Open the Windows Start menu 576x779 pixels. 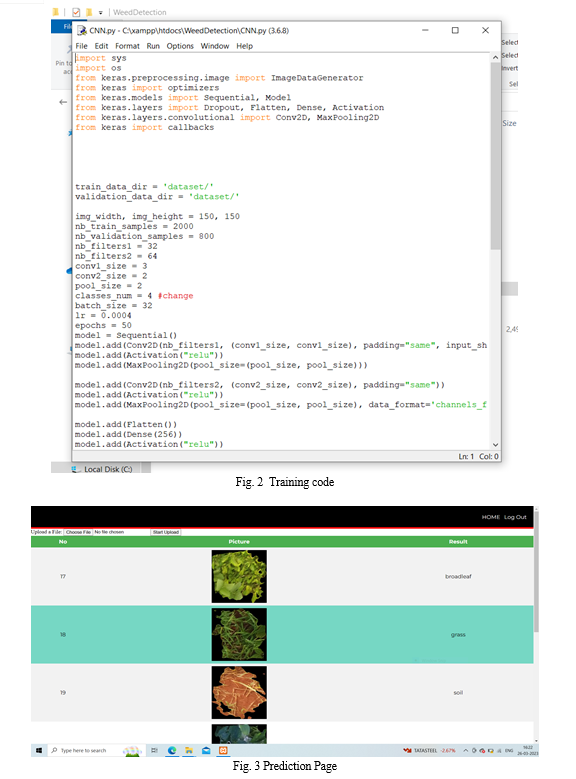pos(39,750)
